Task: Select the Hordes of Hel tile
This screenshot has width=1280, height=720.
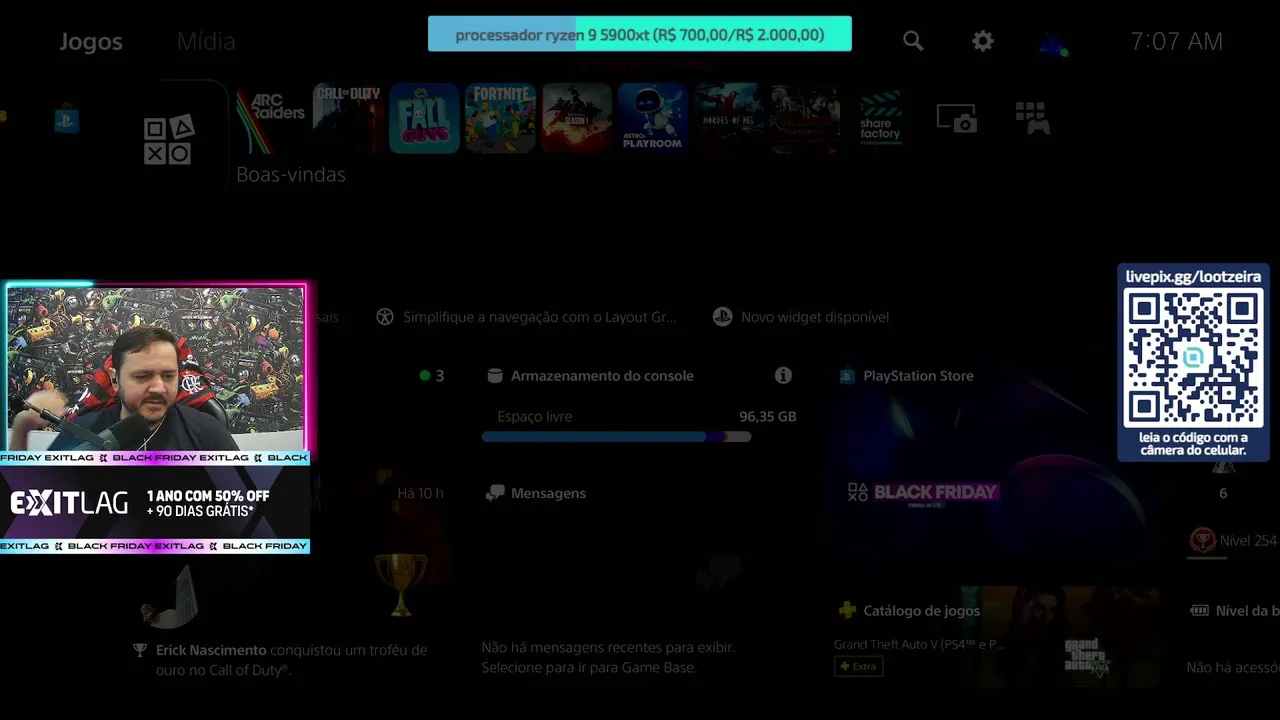Action: tap(729, 118)
